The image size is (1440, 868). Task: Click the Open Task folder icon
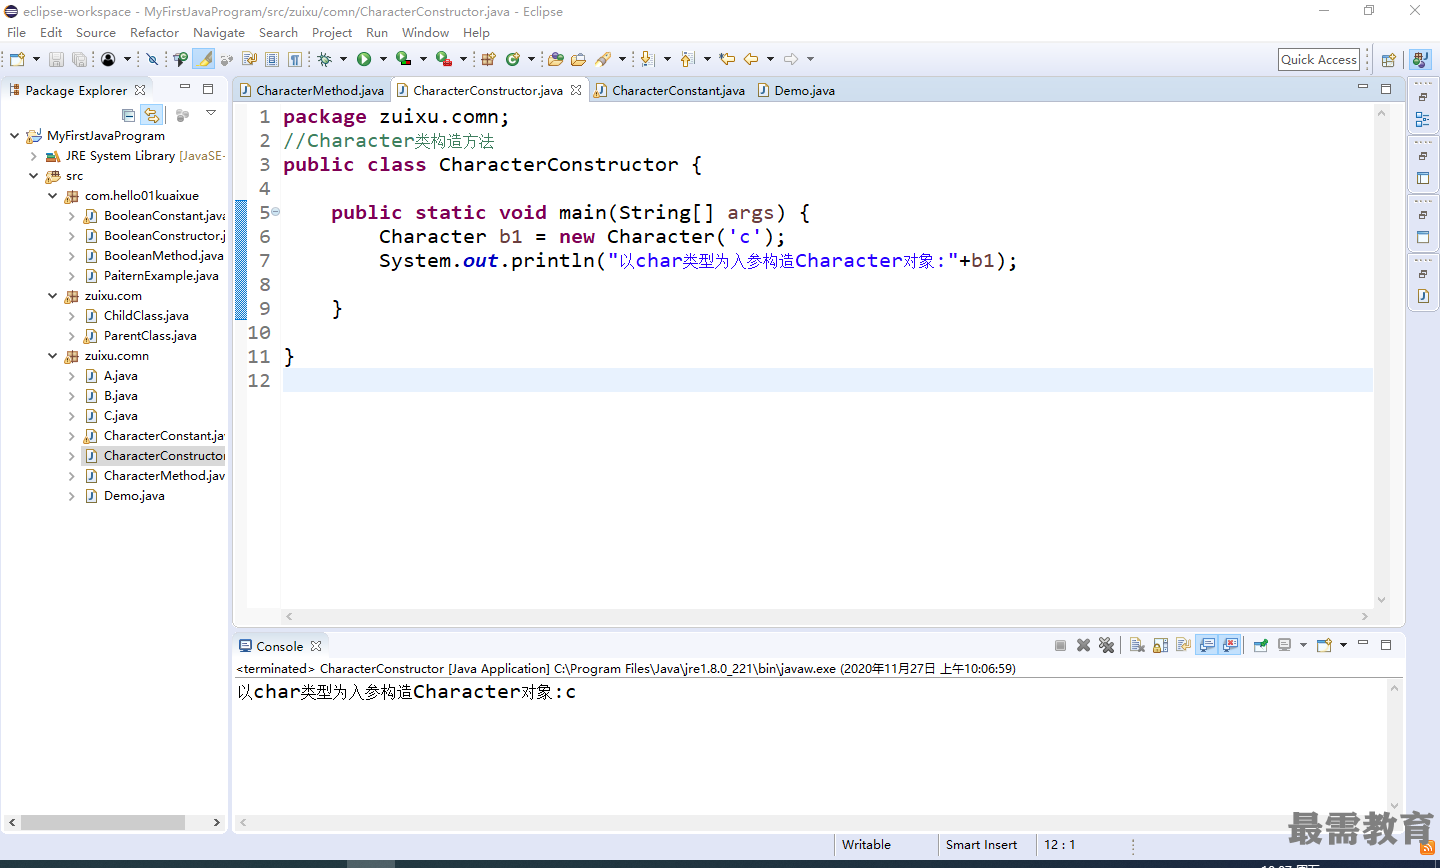coord(578,60)
